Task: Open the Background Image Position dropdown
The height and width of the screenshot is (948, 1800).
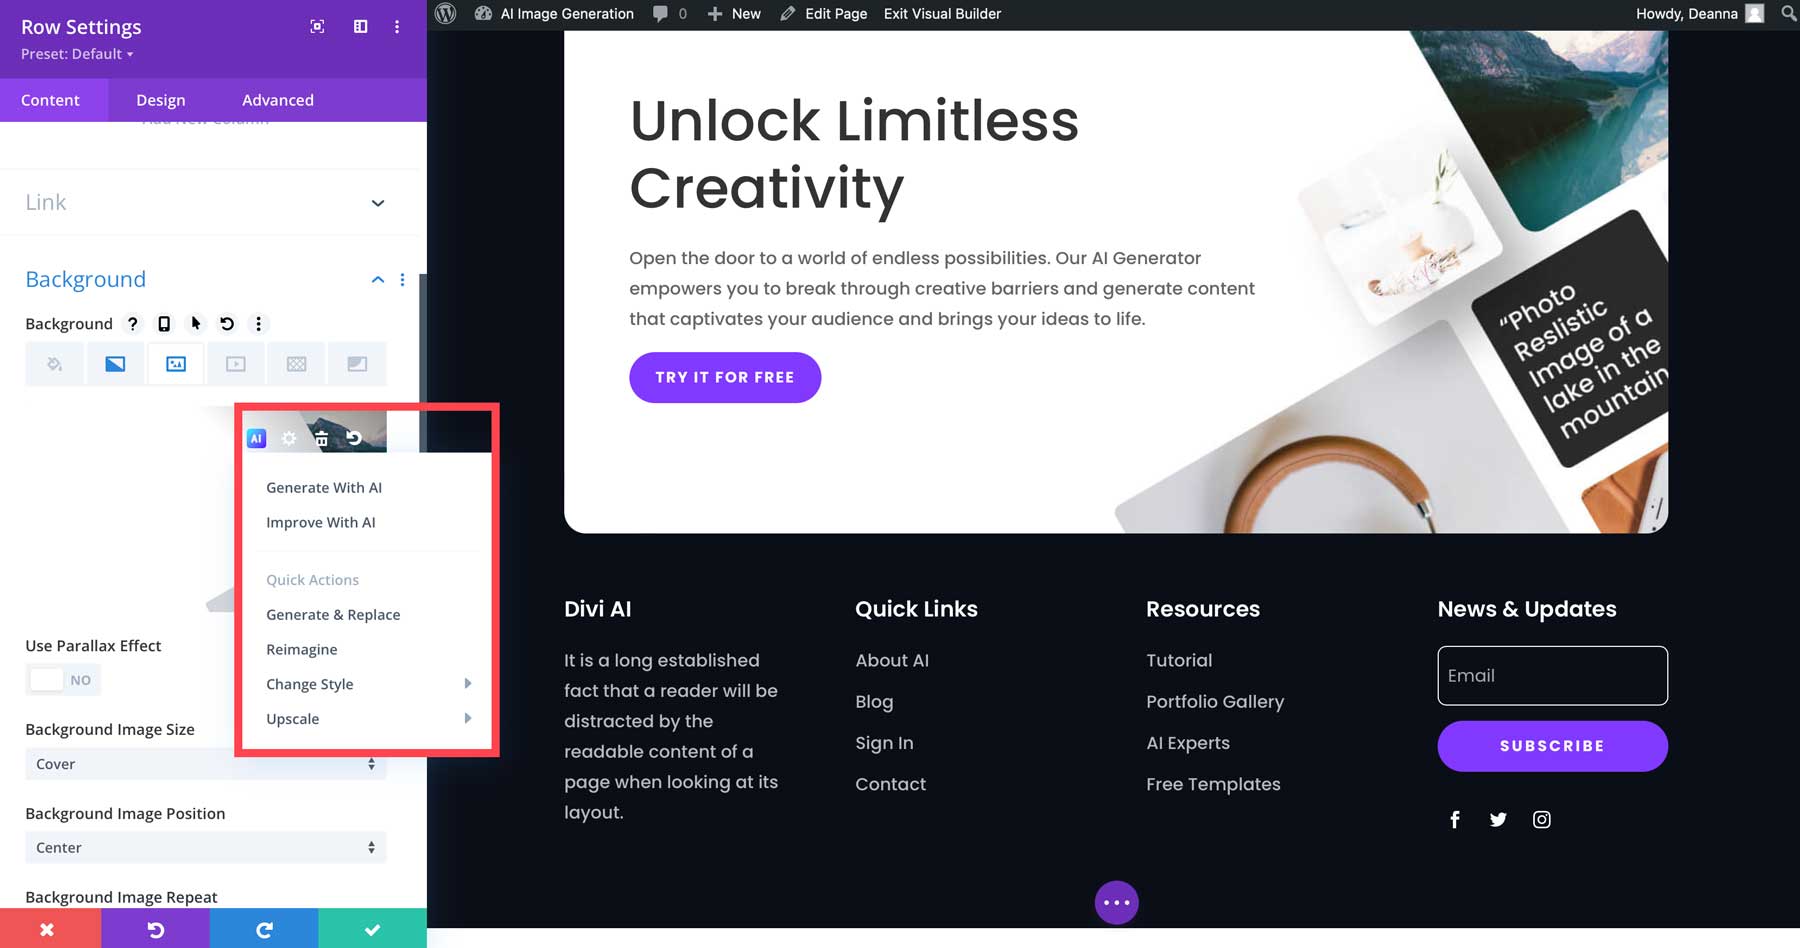Action: coord(205,847)
